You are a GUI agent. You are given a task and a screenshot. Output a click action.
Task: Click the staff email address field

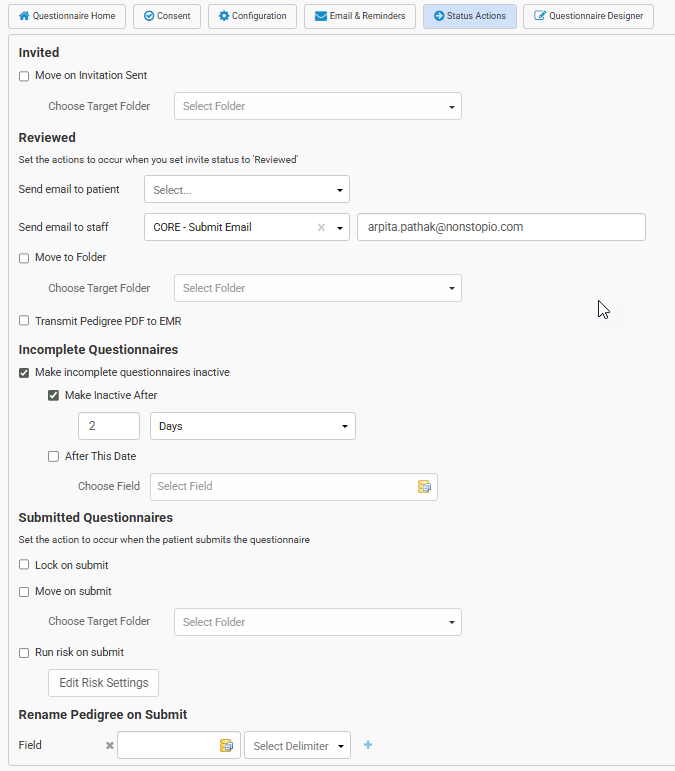pos(500,228)
